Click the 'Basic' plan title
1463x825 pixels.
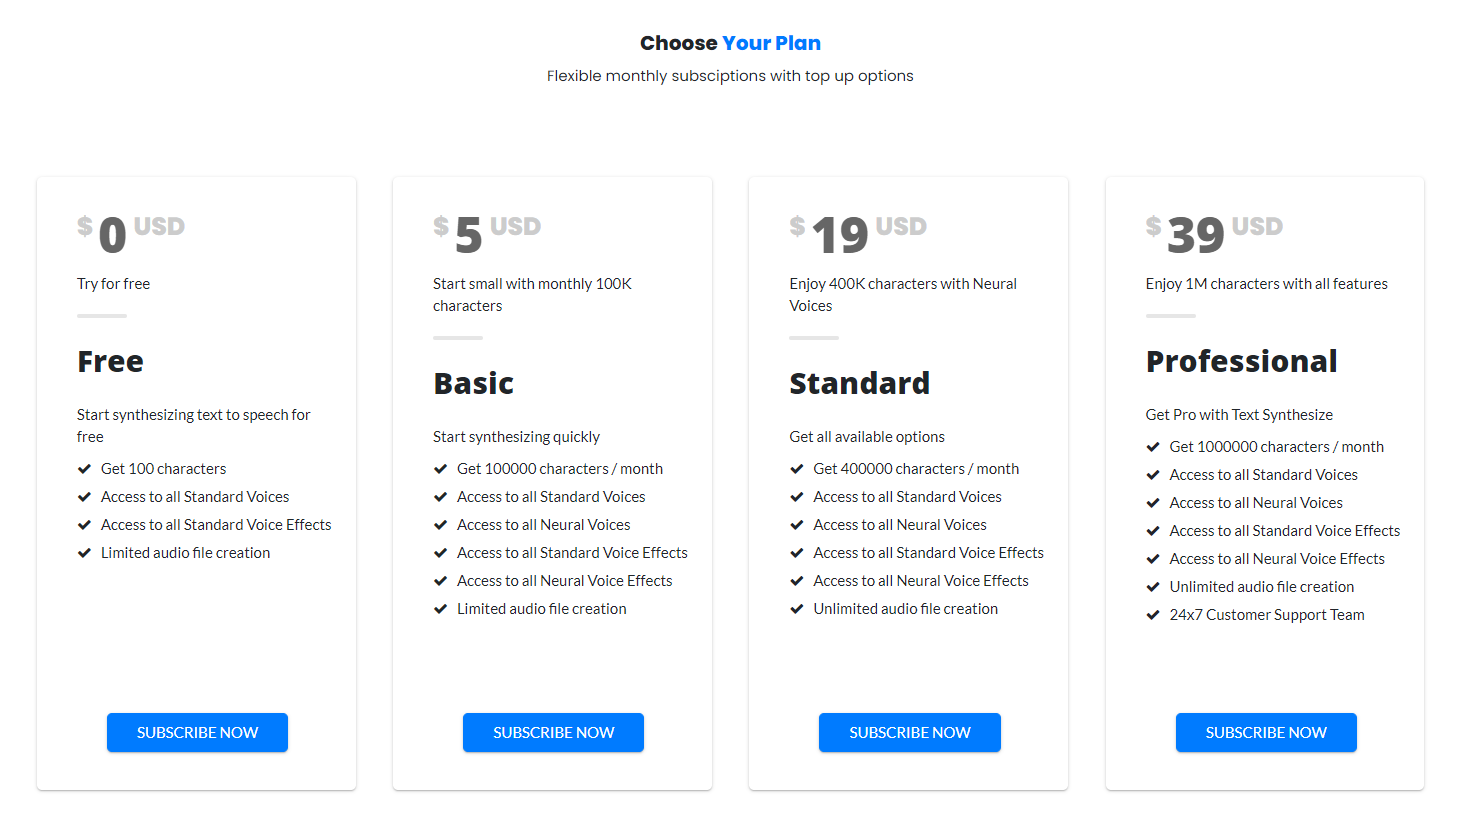tap(473, 383)
